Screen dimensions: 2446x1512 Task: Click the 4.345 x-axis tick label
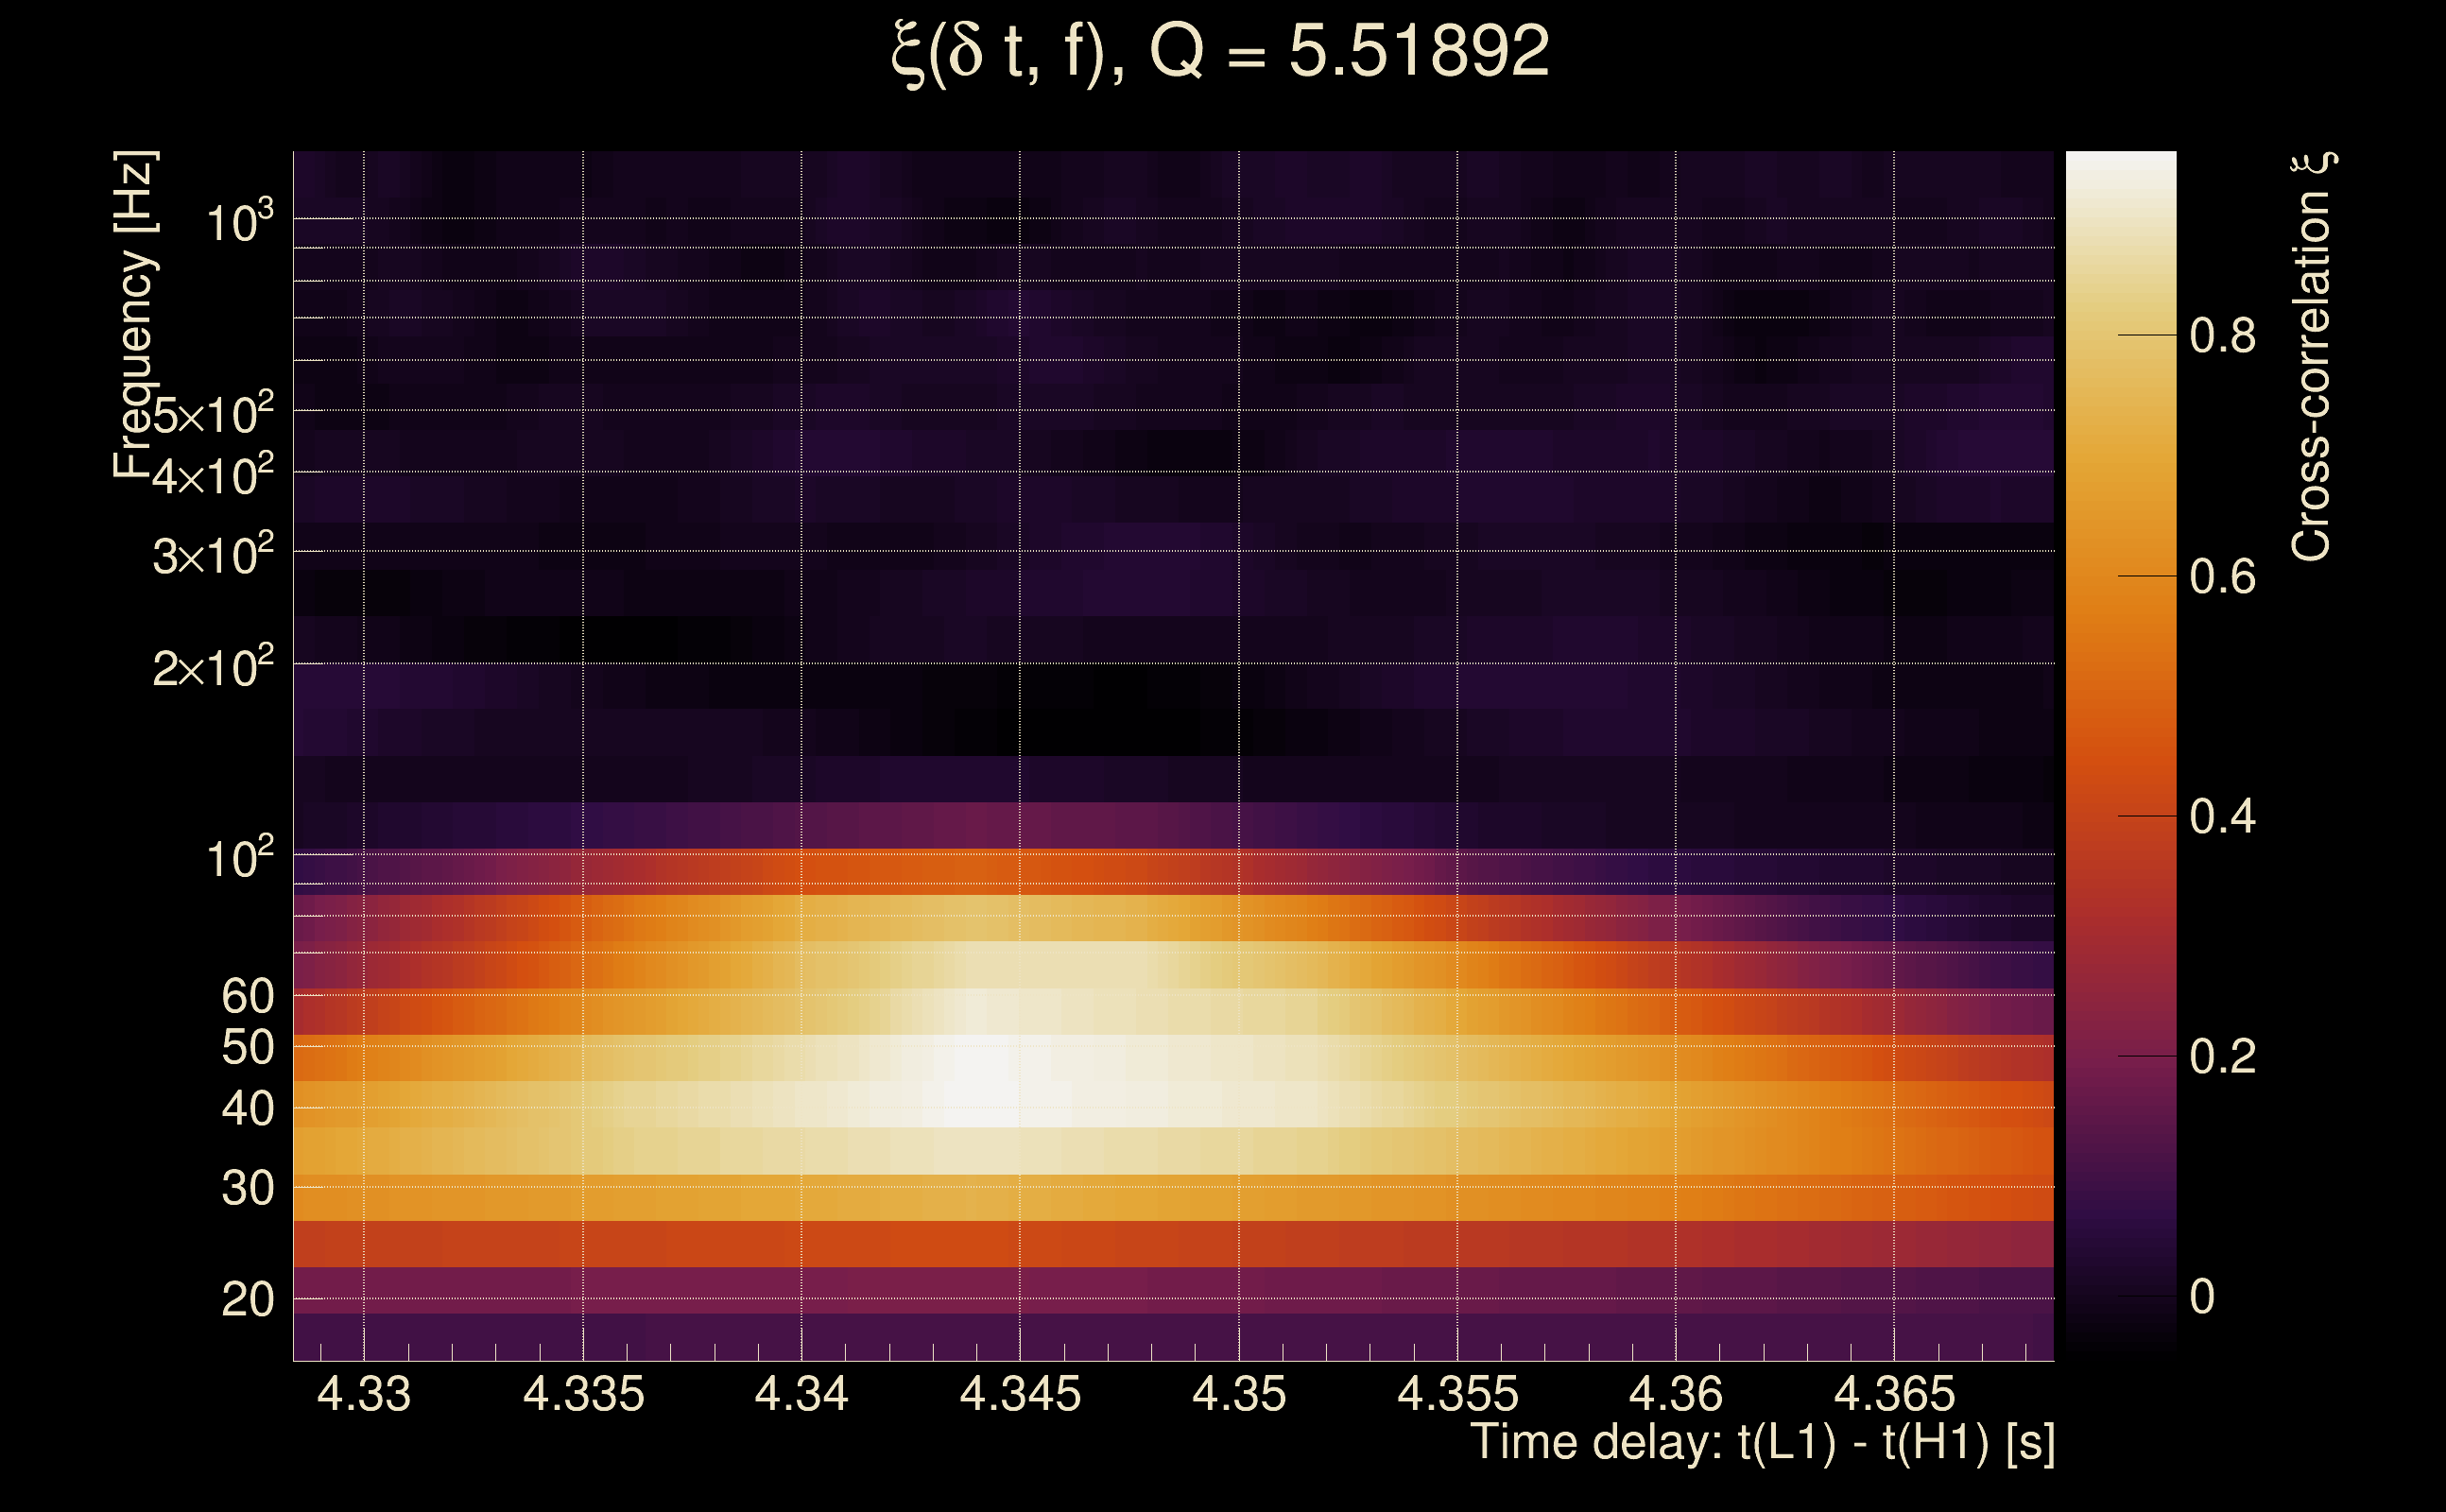pos(1020,1394)
